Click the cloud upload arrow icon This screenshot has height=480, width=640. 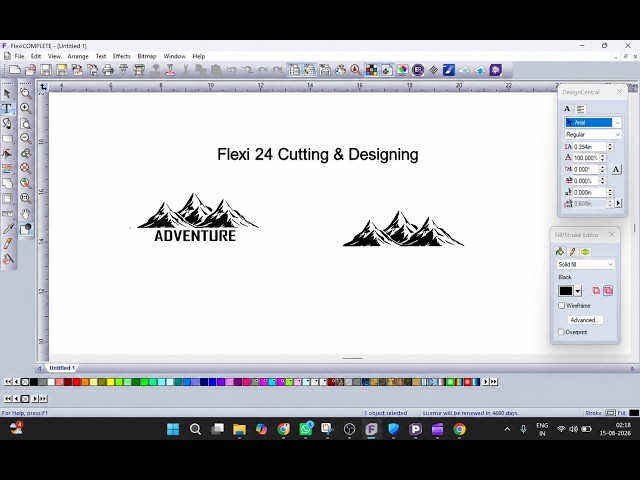(x=480, y=70)
